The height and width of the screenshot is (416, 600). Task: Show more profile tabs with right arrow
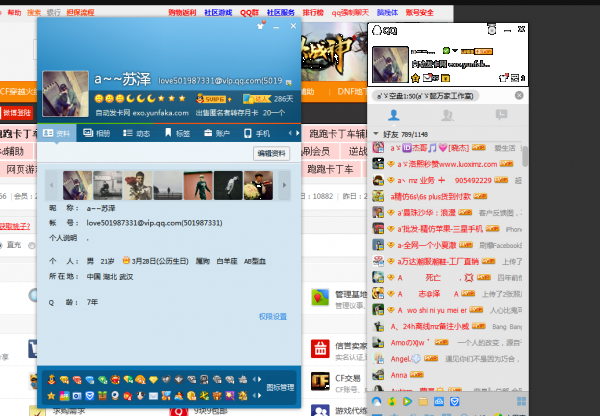click(297, 133)
